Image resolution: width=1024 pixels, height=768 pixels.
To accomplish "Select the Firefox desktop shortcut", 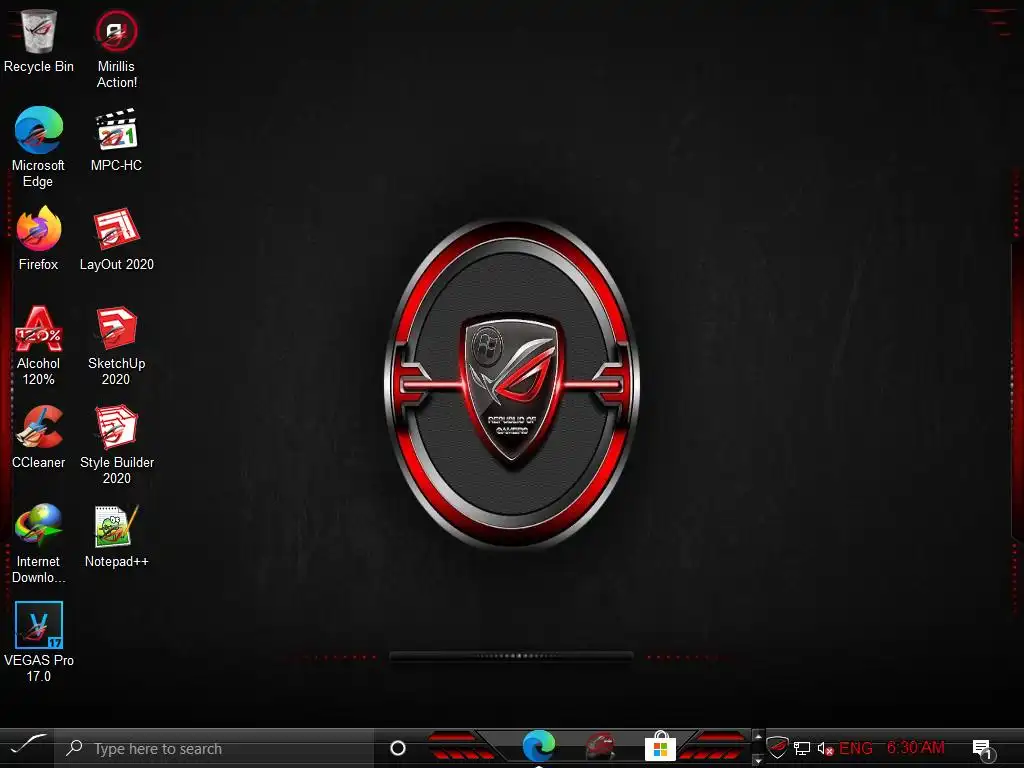I will click(x=39, y=238).
